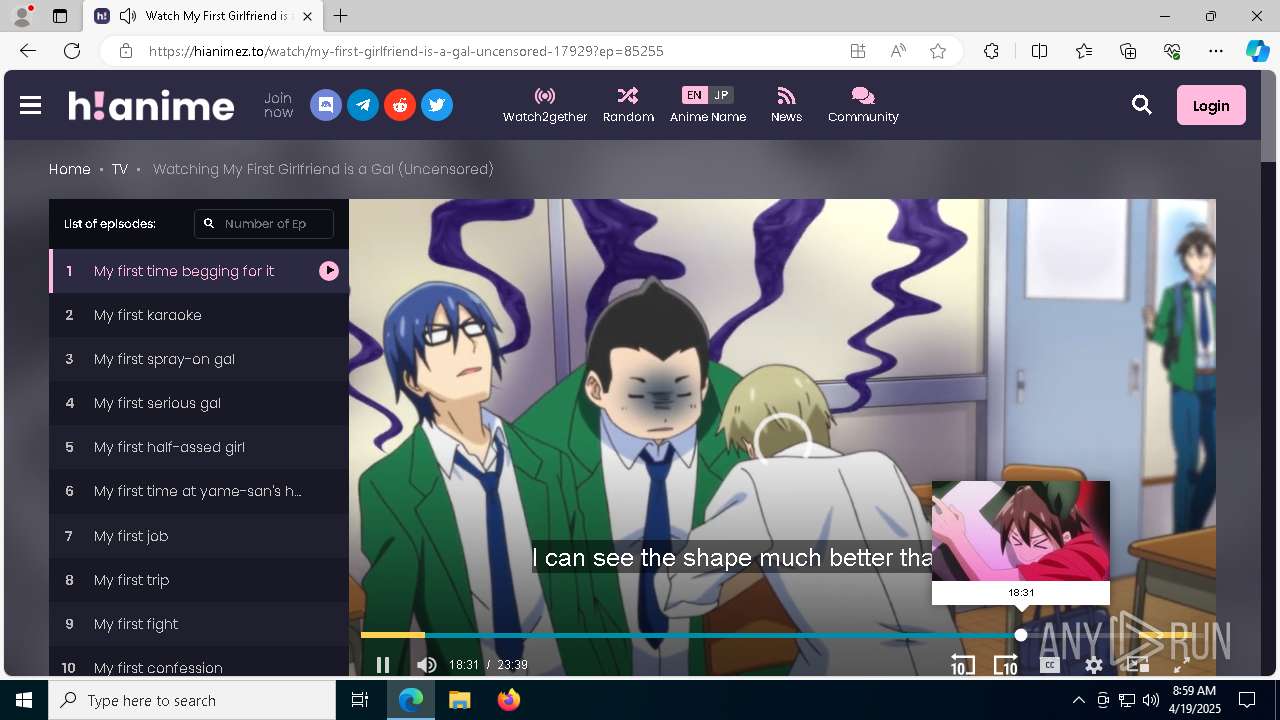1280x720 pixels.
Task: Select episode 8 My first trip
Action: [199, 580]
